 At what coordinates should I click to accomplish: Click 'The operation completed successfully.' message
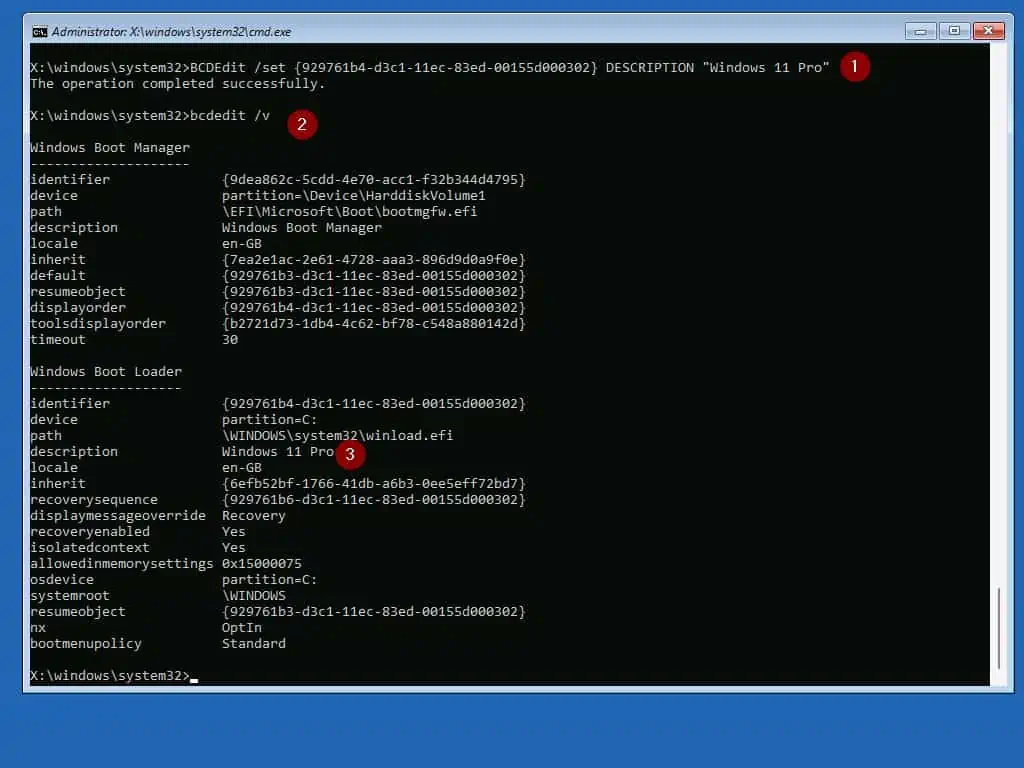tap(178, 84)
